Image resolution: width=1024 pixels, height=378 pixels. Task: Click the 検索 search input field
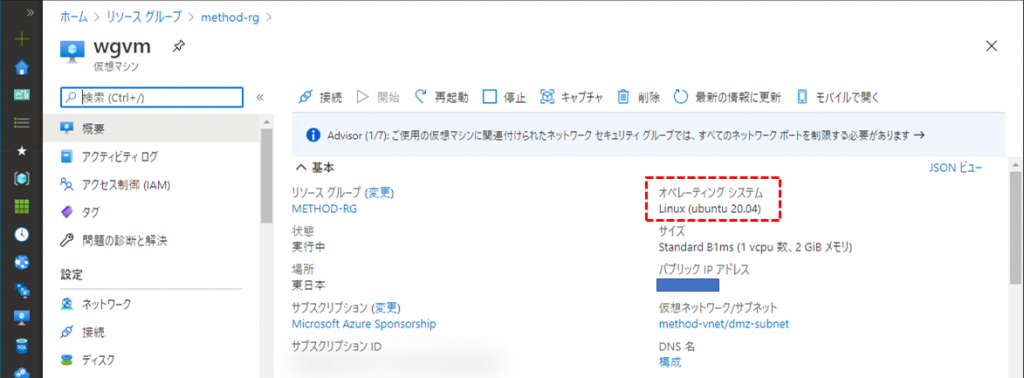click(152, 97)
